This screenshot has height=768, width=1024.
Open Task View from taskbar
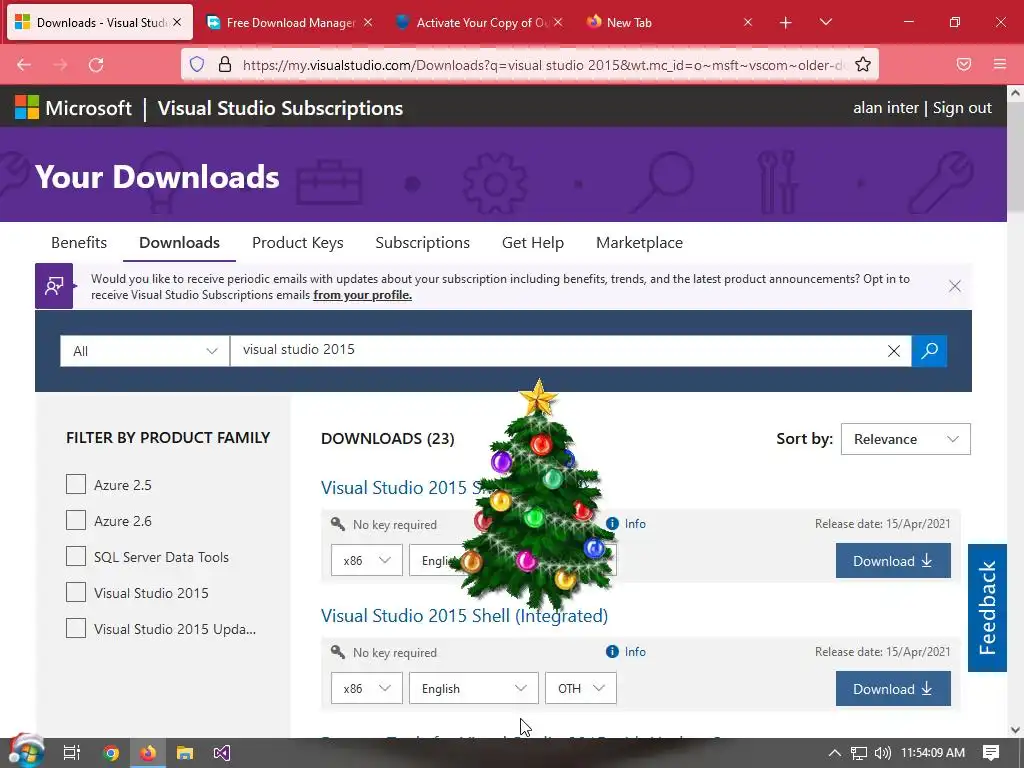click(x=71, y=753)
